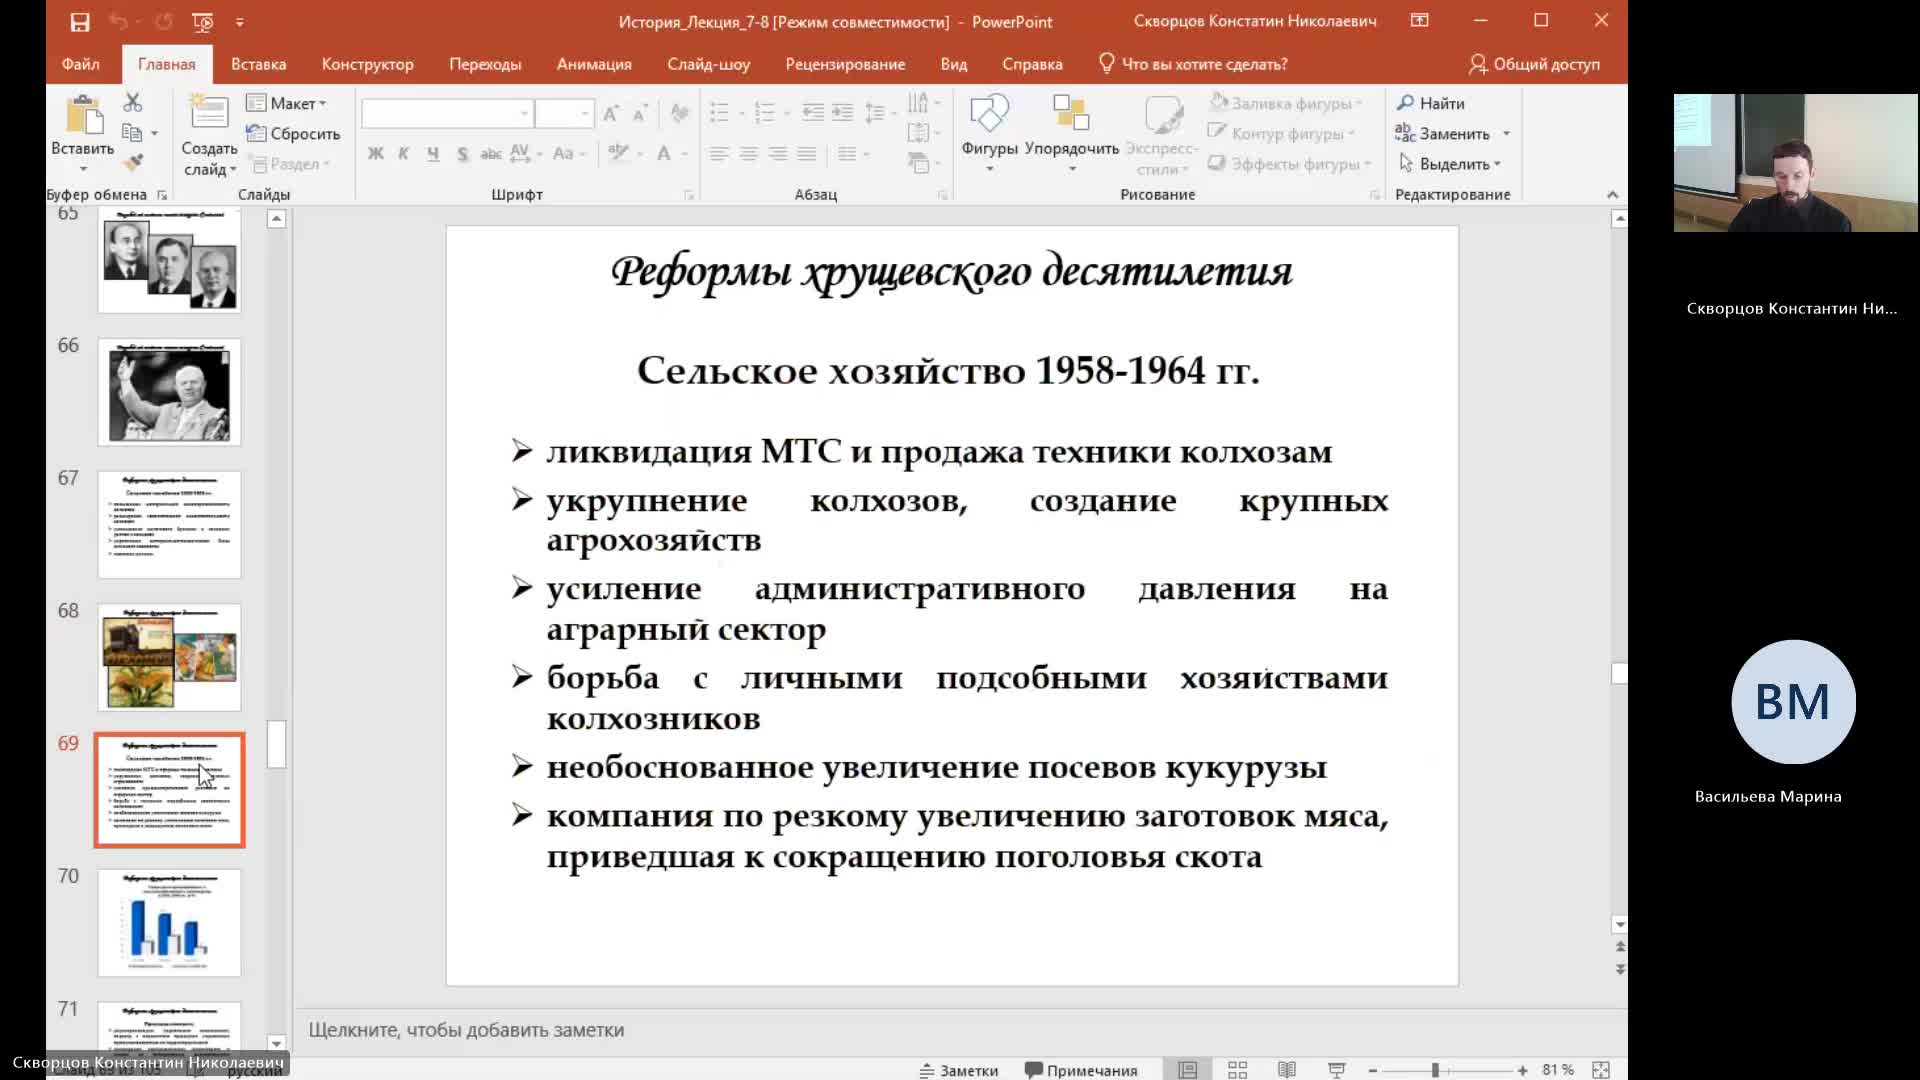This screenshot has width=1920, height=1080.
Task: Click the Сбросить reset button
Action: pos(293,134)
